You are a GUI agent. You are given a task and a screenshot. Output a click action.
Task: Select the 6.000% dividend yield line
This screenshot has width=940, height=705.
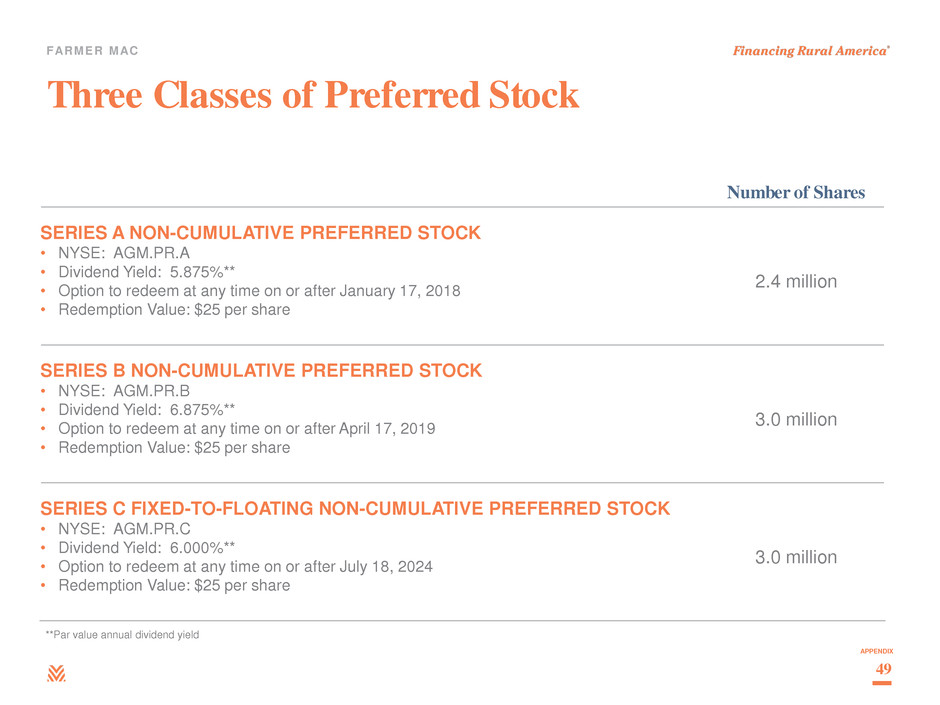click(146, 548)
